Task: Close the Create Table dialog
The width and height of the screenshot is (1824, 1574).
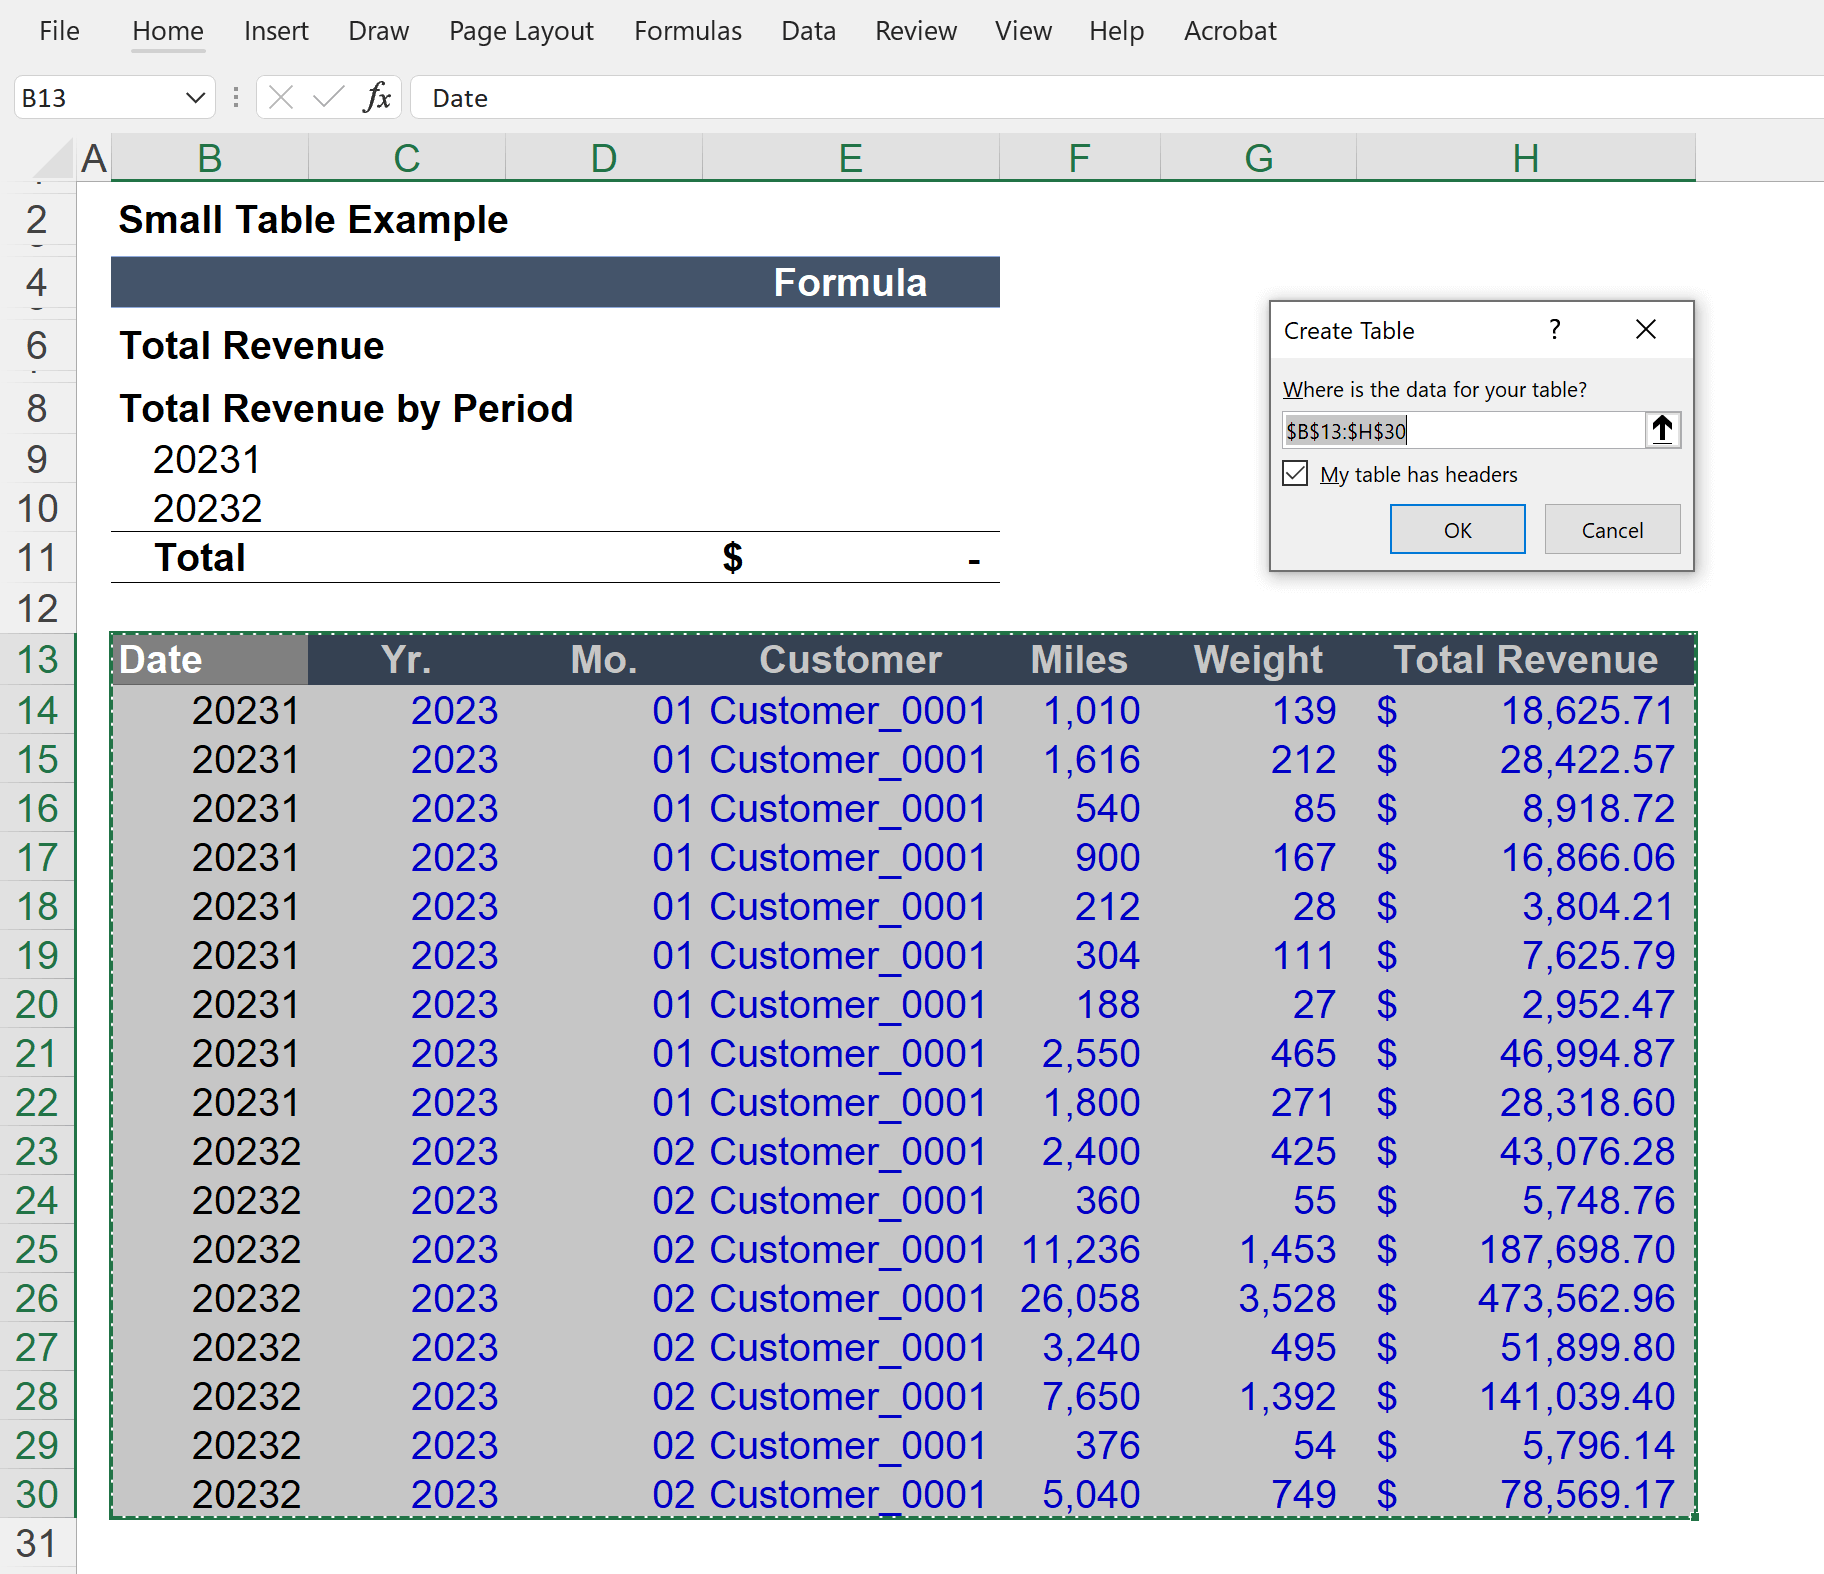Action: (x=1646, y=329)
